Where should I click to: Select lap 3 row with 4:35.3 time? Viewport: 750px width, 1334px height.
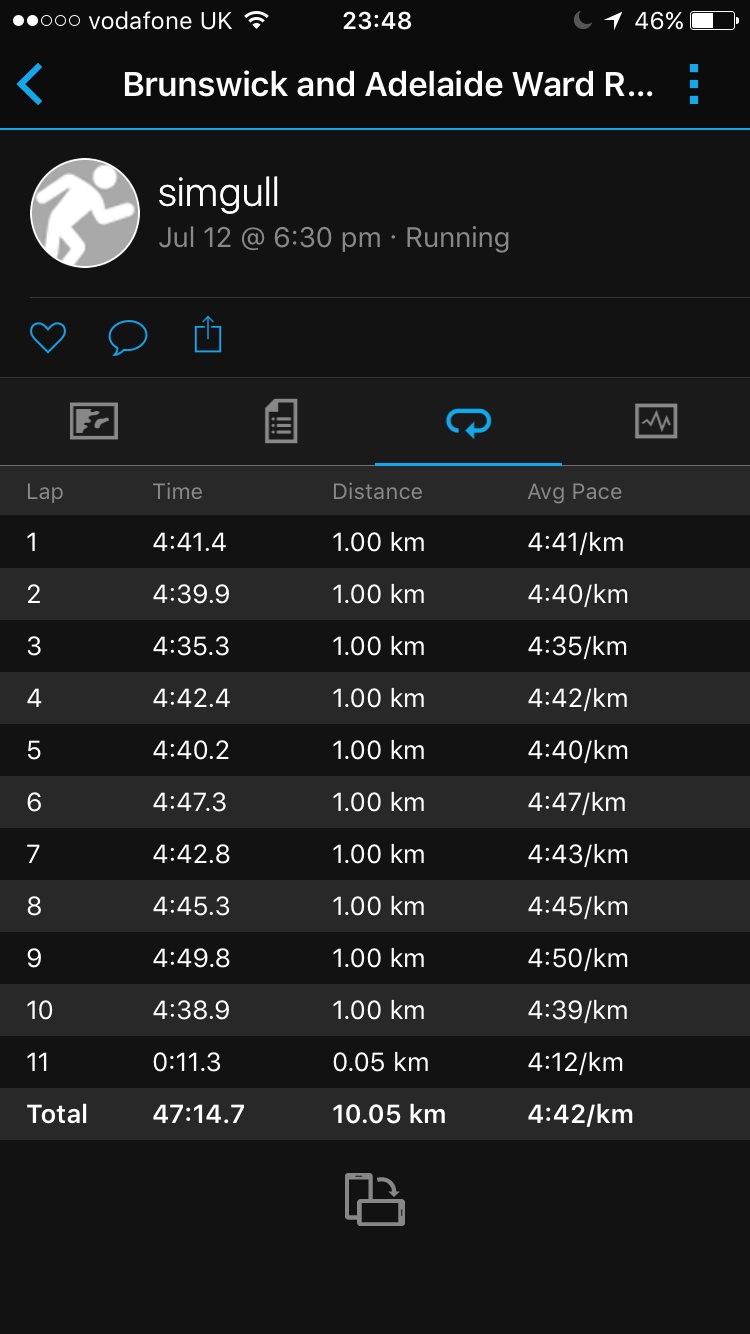(x=375, y=646)
